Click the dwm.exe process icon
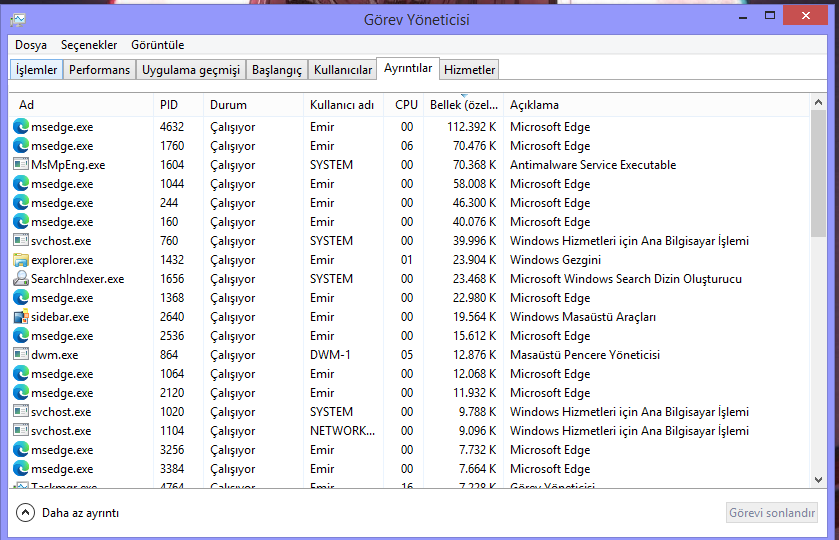Screen dimensions: 839x540 20,354
